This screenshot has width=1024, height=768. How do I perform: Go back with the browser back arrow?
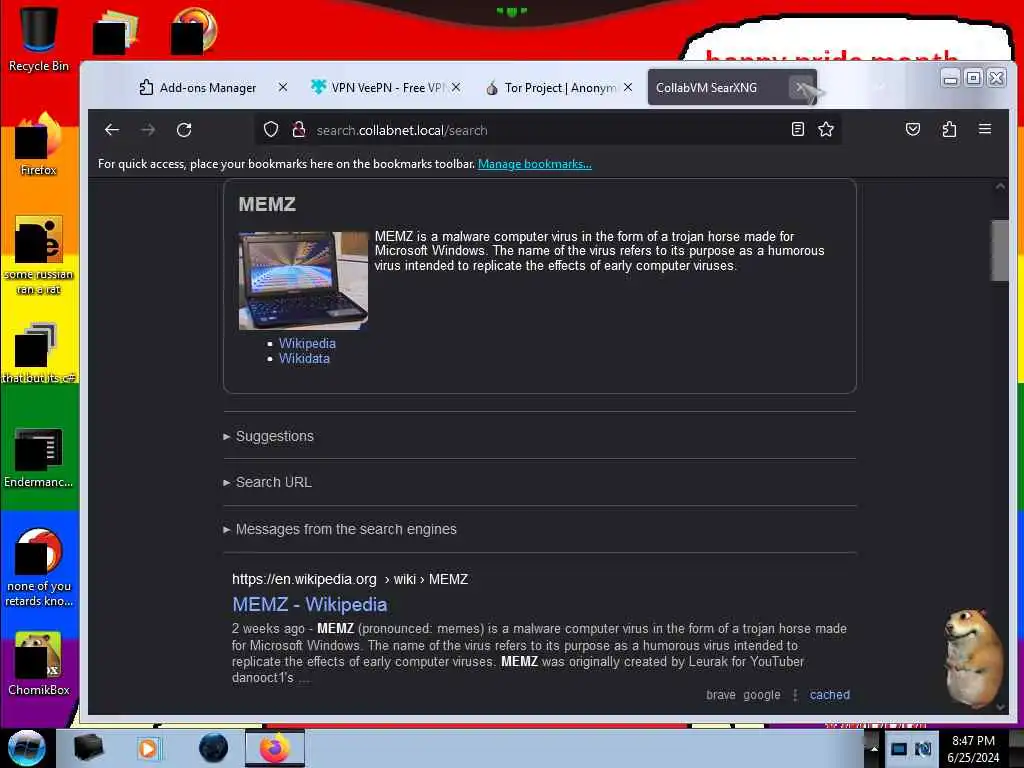point(112,130)
